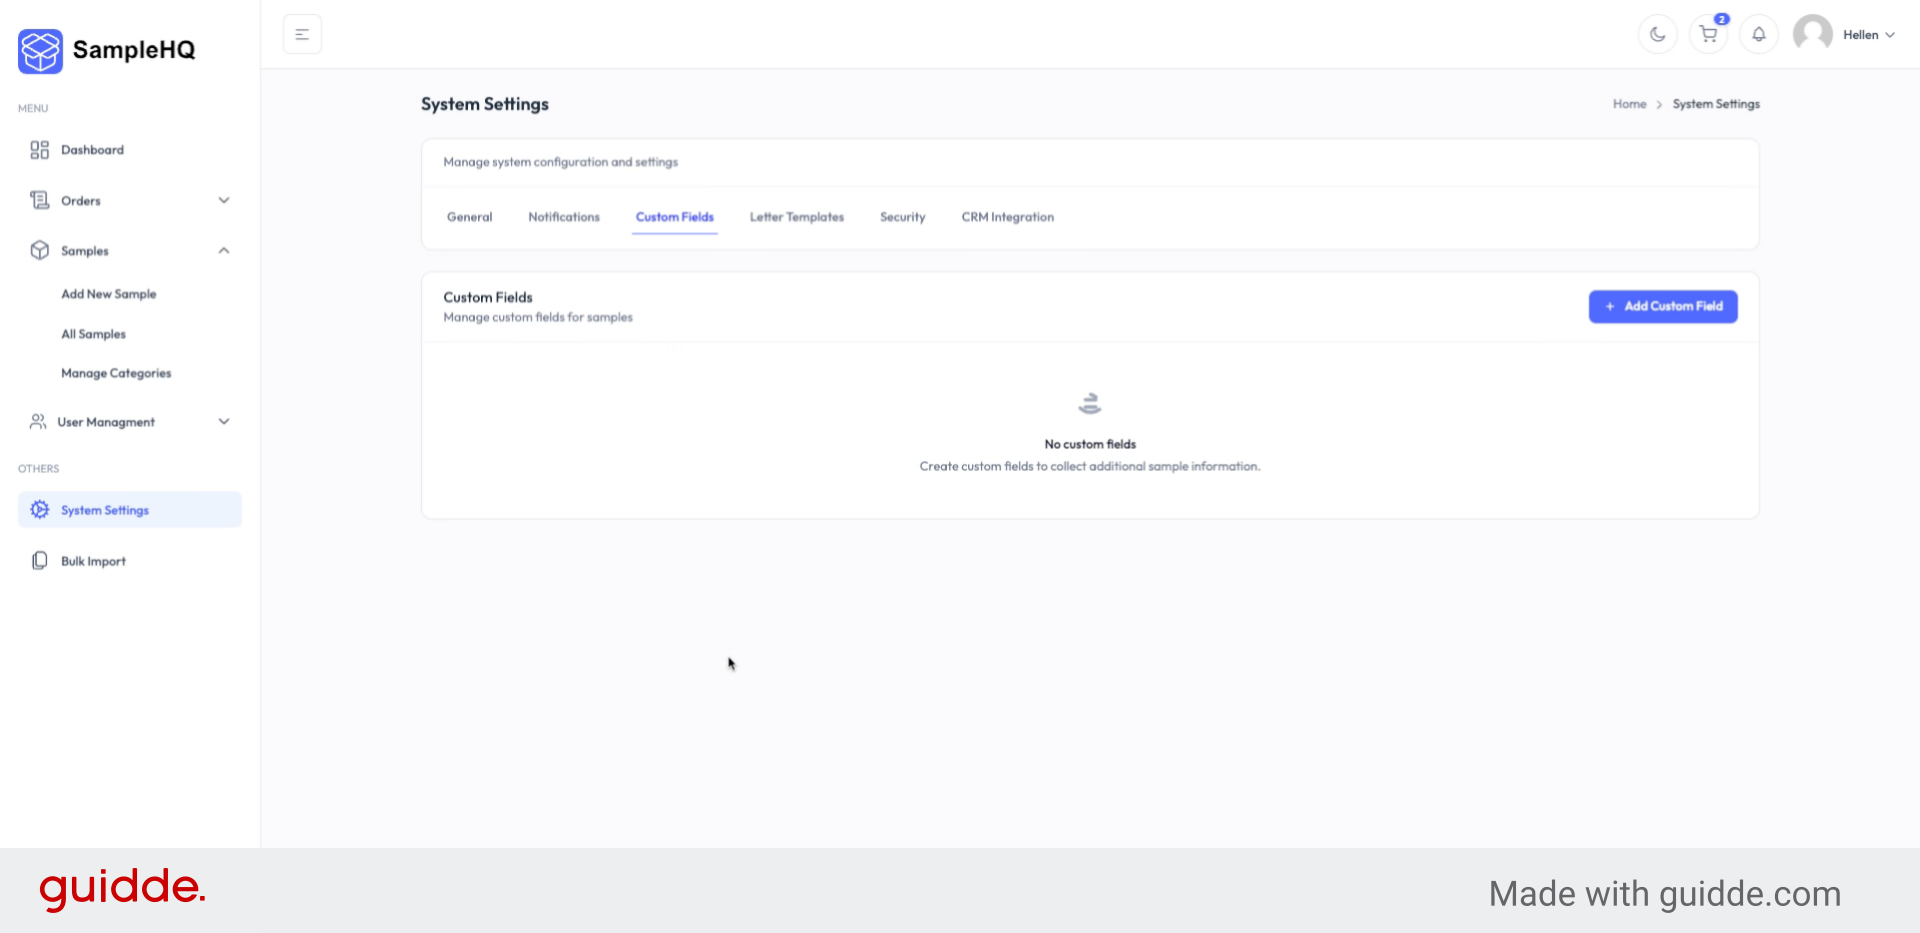Expand the Orders menu chevron
Image resolution: width=1920 pixels, height=933 pixels.
(x=224, y=200)
